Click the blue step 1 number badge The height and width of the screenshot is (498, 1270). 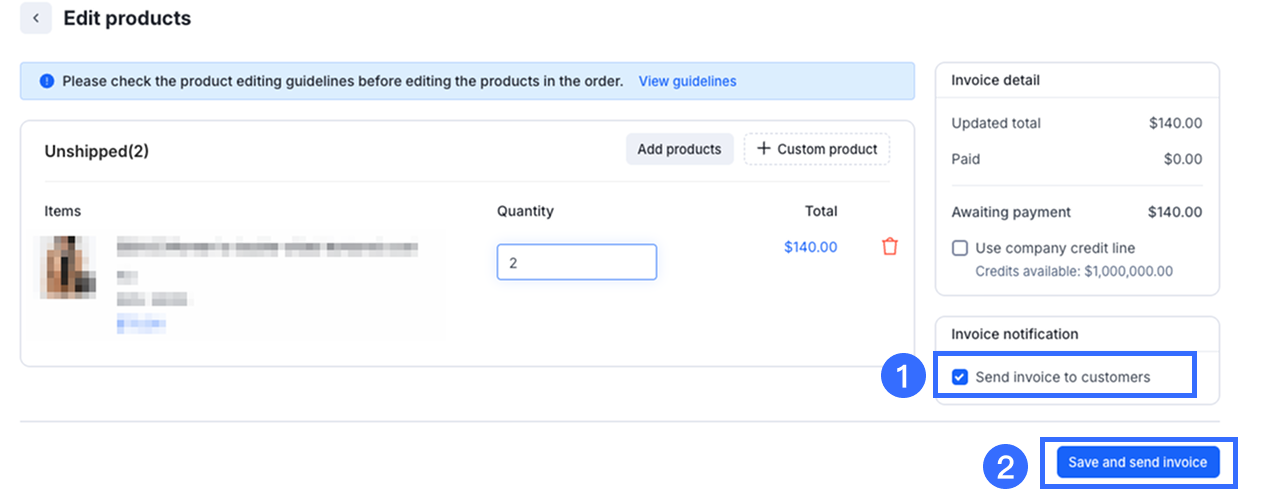click(x=903, y=376)
